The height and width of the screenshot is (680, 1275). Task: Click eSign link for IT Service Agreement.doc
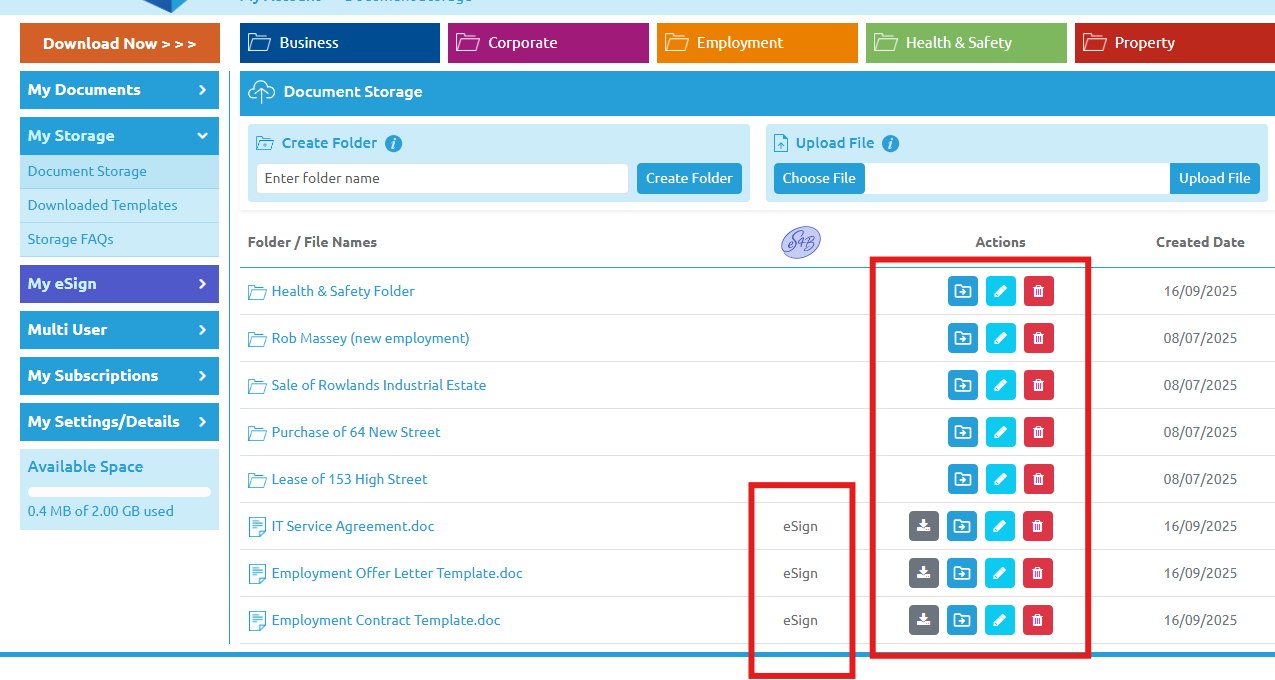[800, 526]
